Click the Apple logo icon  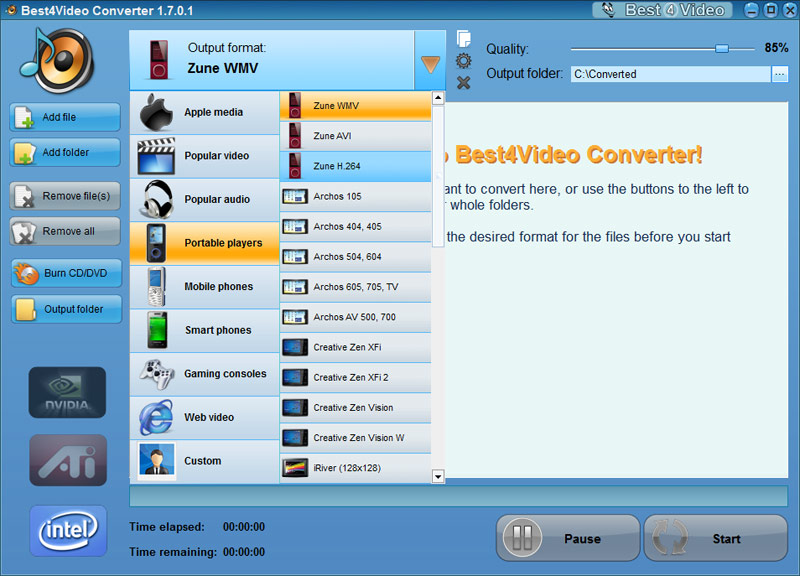[x=156, y=112]
